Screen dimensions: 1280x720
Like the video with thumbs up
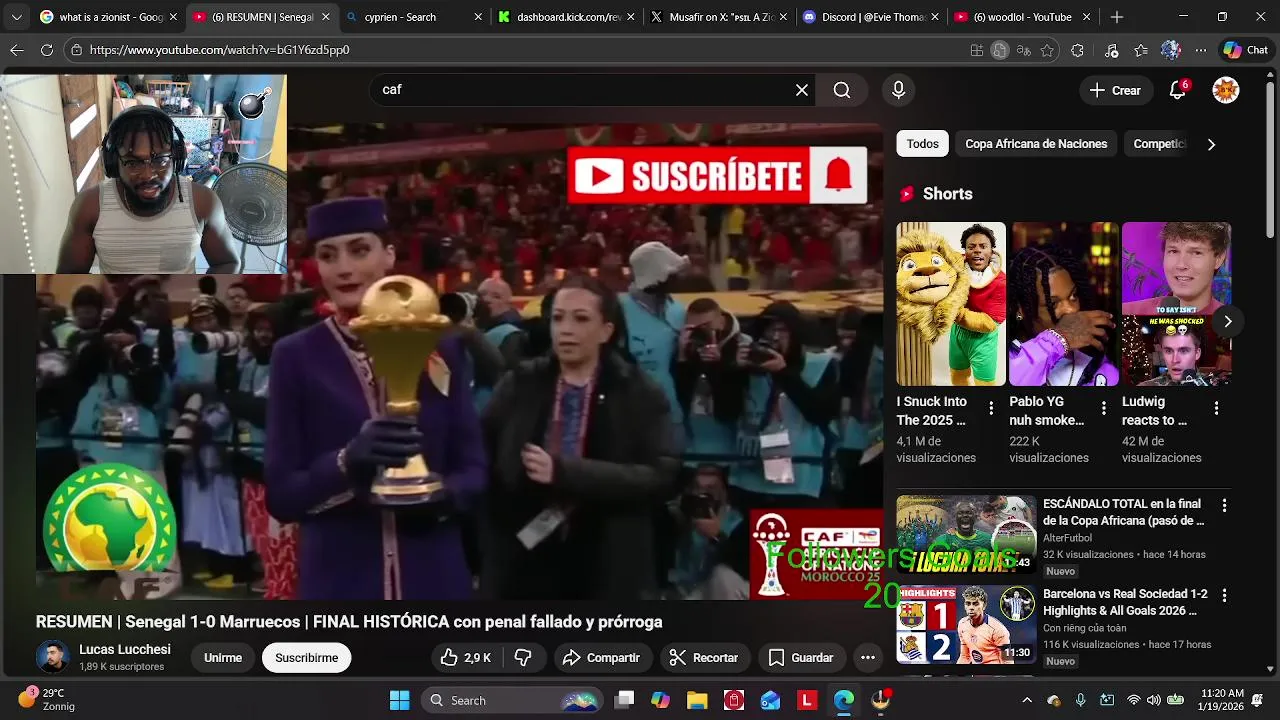coord(465,657)
